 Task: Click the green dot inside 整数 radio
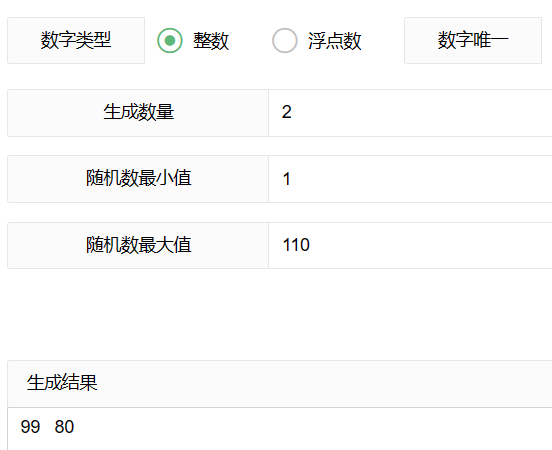[x=170, y=40]
